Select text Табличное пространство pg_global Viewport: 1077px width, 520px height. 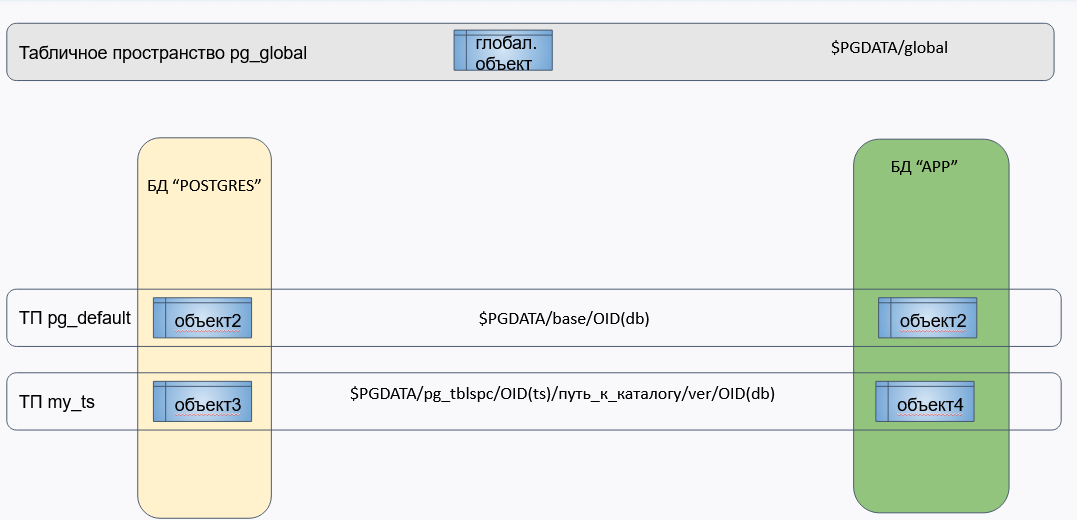[x=163, y=53]
